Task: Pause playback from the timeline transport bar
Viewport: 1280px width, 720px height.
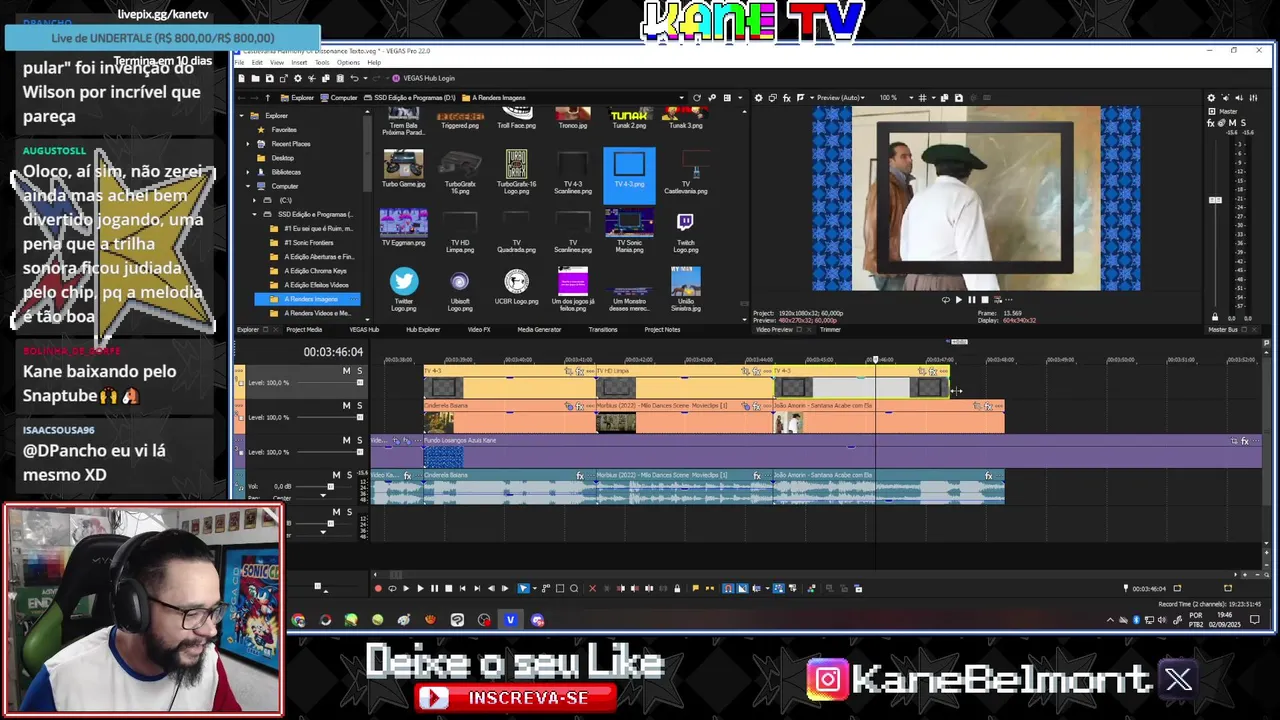Action: 434,588
